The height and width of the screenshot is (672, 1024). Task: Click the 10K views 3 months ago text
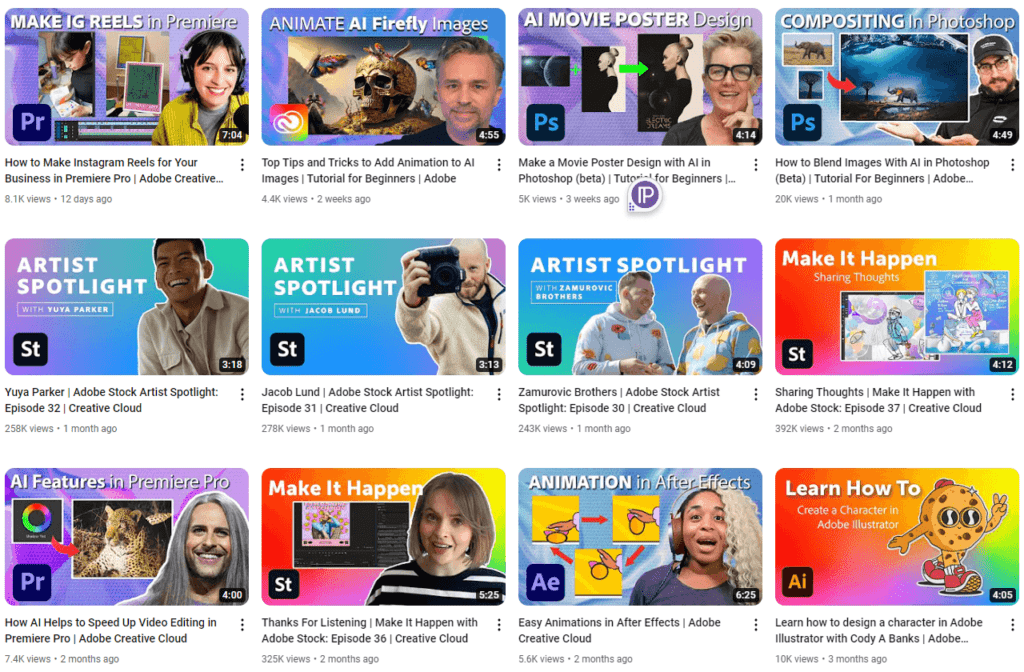point(831,660)
